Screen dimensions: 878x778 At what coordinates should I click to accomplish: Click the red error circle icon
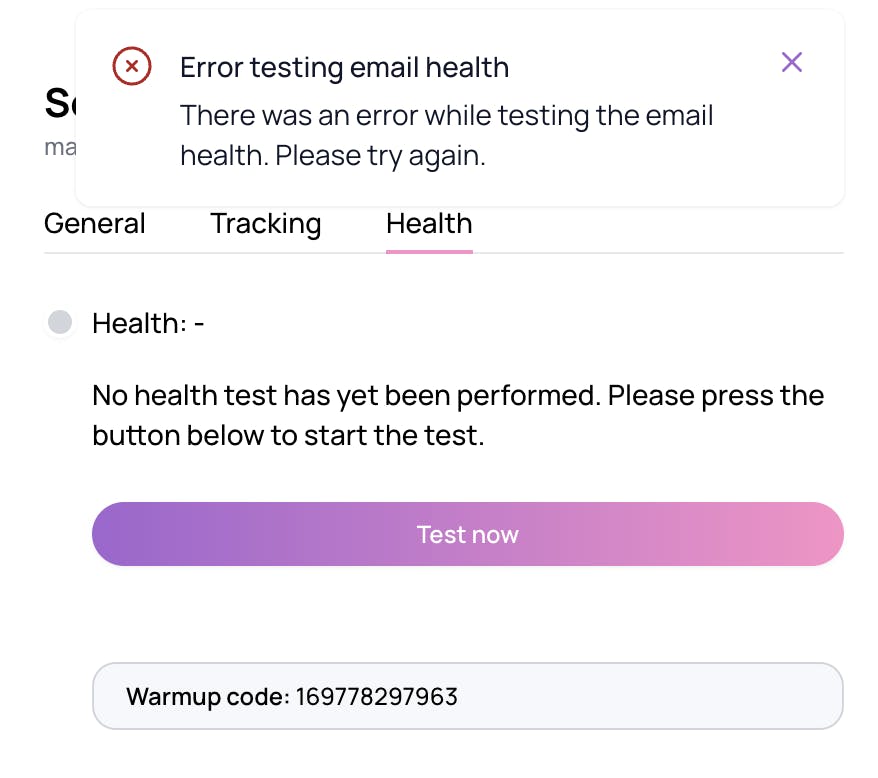coord(132,67)
